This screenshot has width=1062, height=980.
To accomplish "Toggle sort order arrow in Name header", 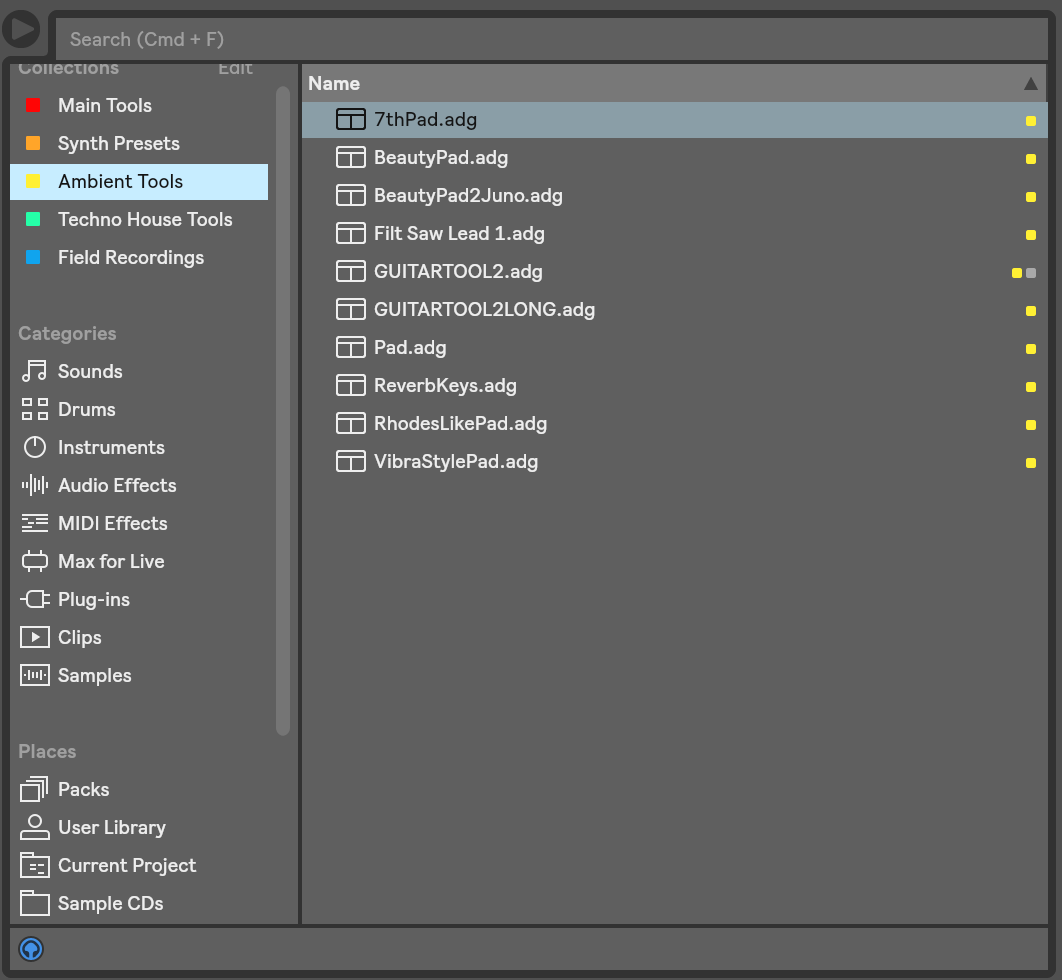I will 1030,84.
